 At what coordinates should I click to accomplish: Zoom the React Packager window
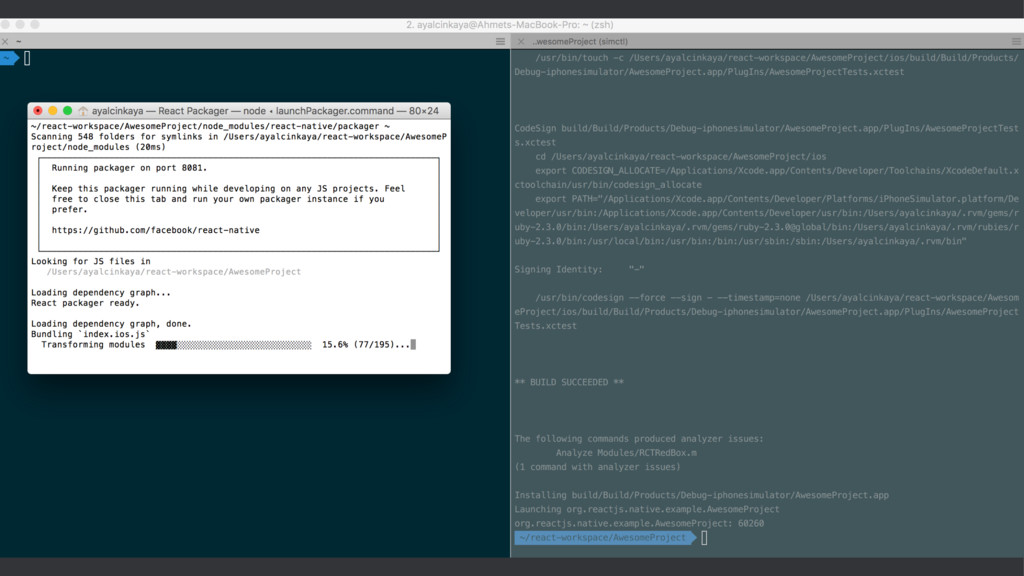pyautogui.click(x=67, y=111)
